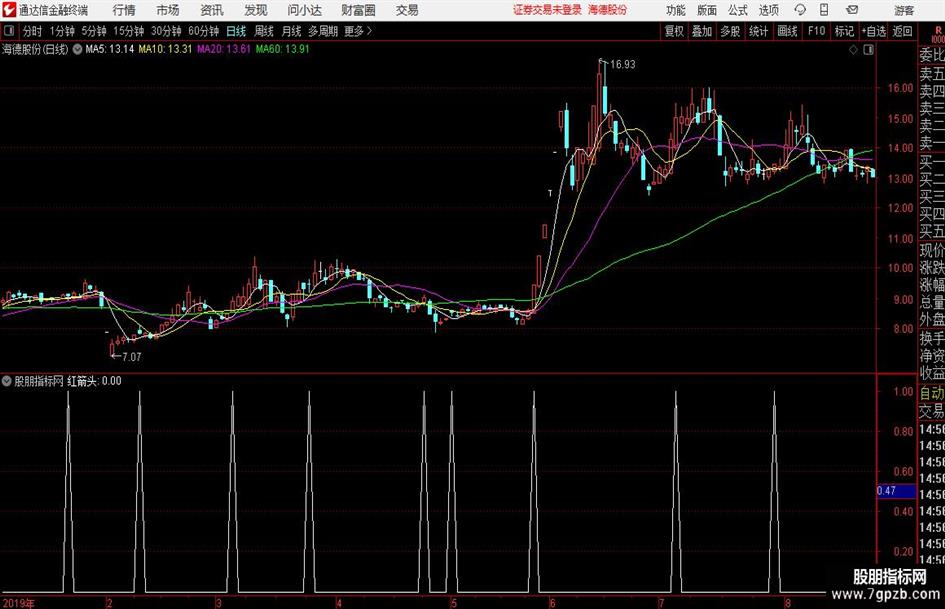Click the 红箭头: 0.00 indicator value
945x609 pixels.
[94, 381]
